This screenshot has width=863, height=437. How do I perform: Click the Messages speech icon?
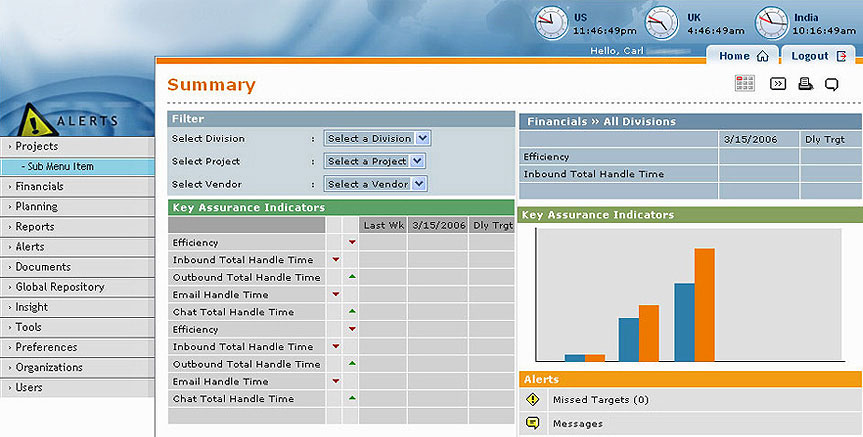click(x=532, y=423)
